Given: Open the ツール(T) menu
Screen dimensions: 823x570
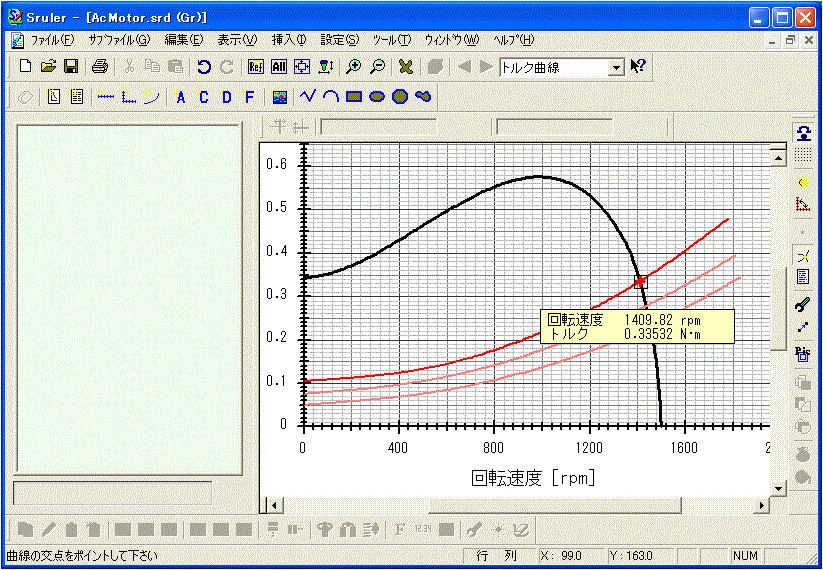Looking at the screenshot, I should 392,40.
